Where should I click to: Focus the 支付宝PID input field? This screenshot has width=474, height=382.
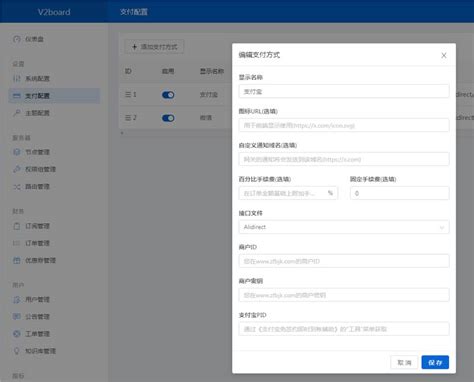click(x=344, y=329)
